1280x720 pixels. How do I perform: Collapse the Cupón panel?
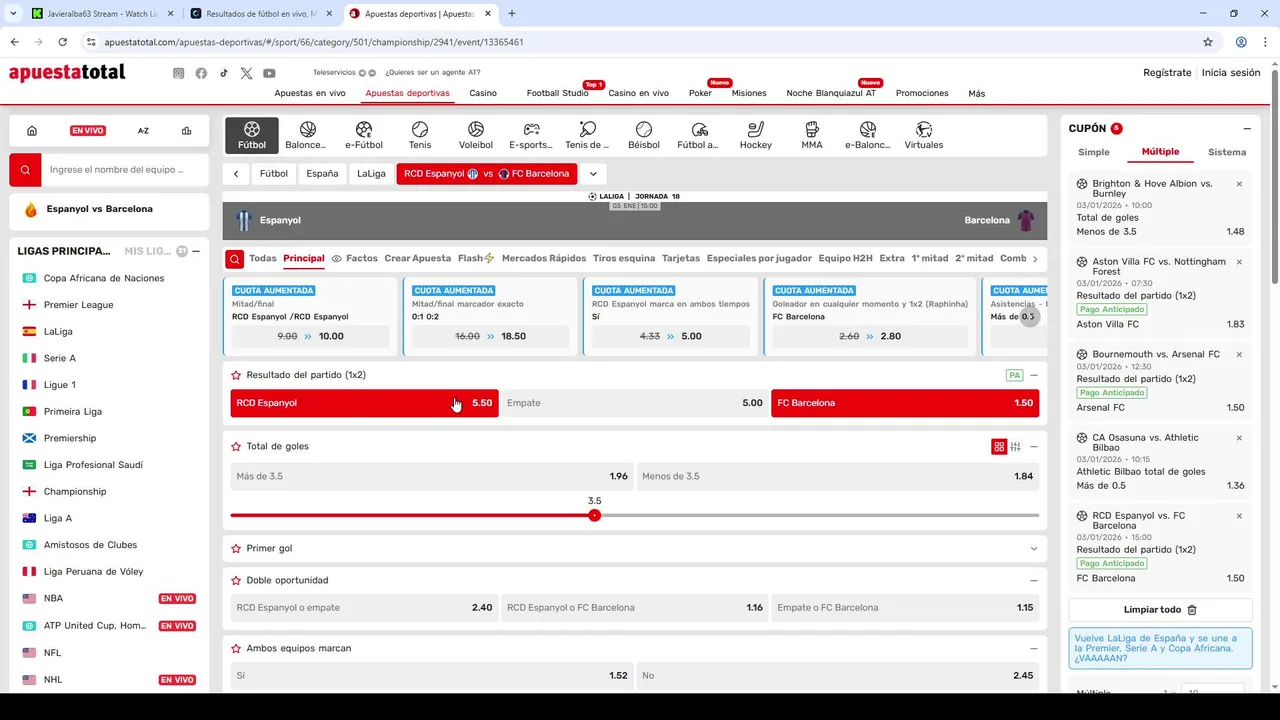(x=1247, y=129)
